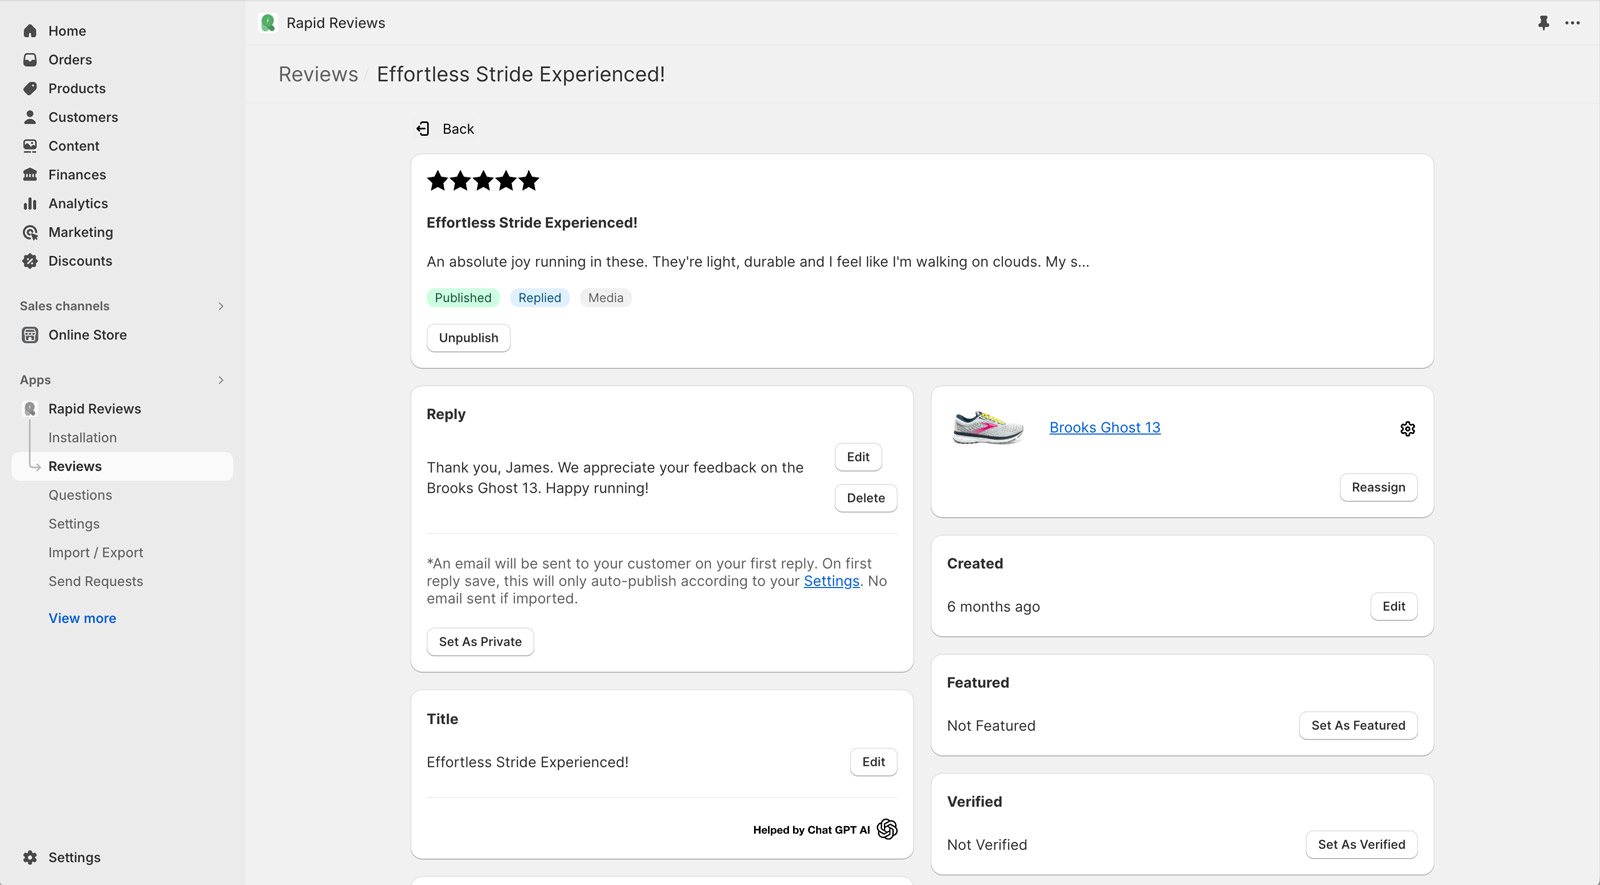Select Import / Export in sidebar

pyautogui.click(x=95, y=553)
